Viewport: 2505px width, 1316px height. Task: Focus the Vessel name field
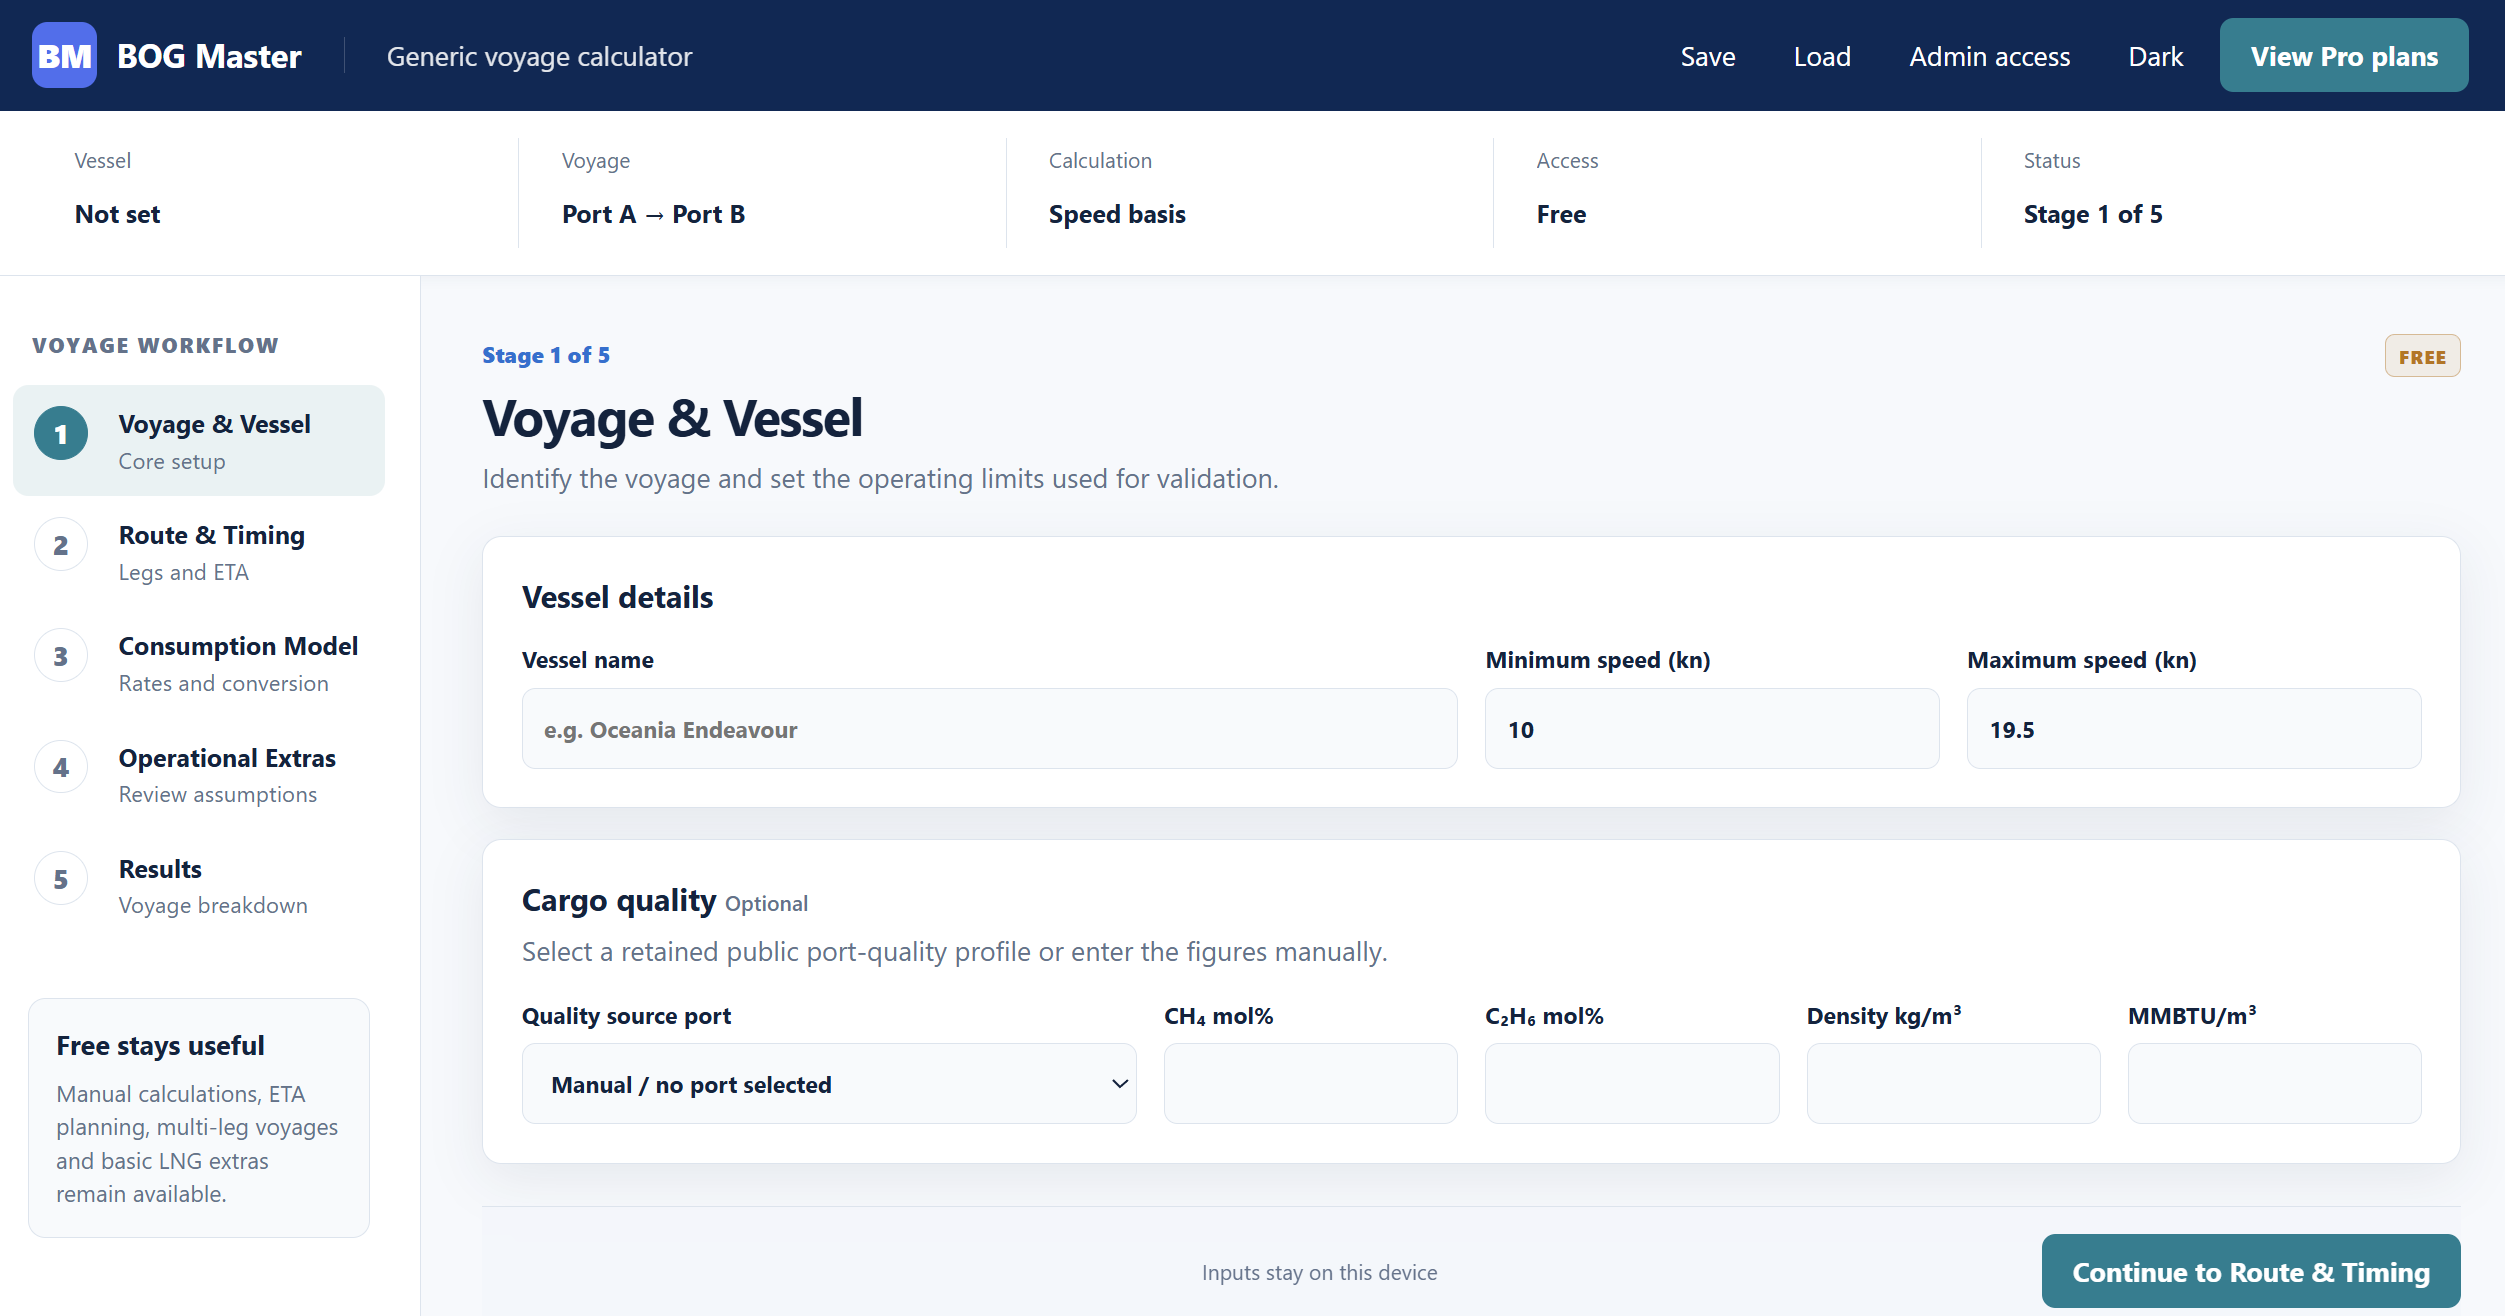990,729
